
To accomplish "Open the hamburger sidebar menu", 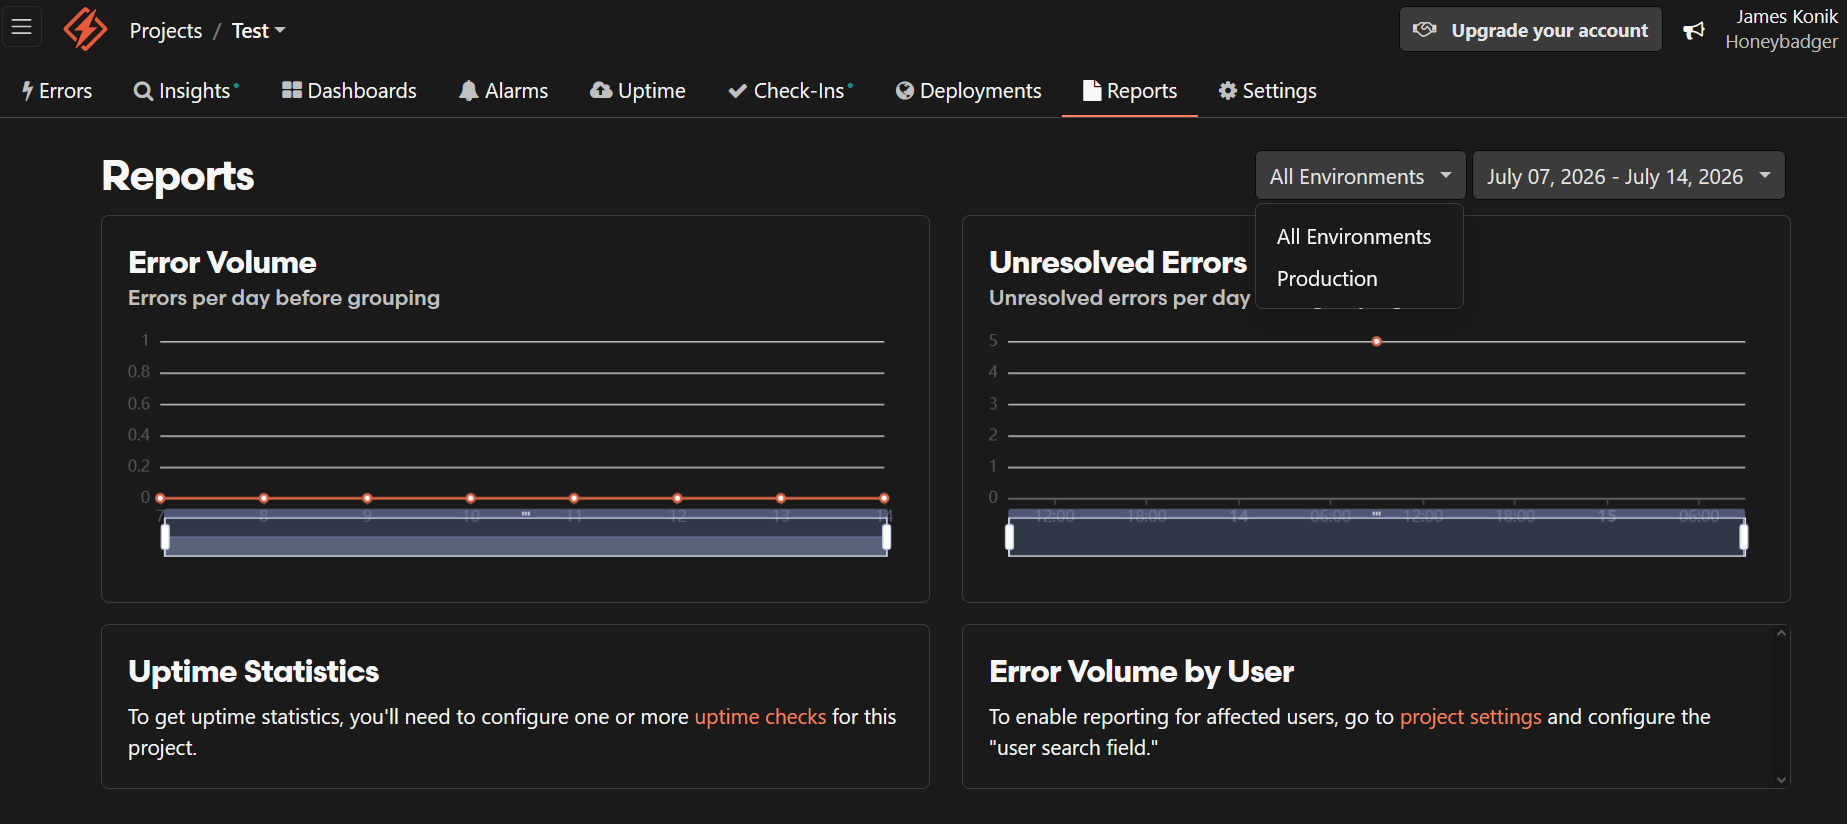I will [x=22, y=27].
